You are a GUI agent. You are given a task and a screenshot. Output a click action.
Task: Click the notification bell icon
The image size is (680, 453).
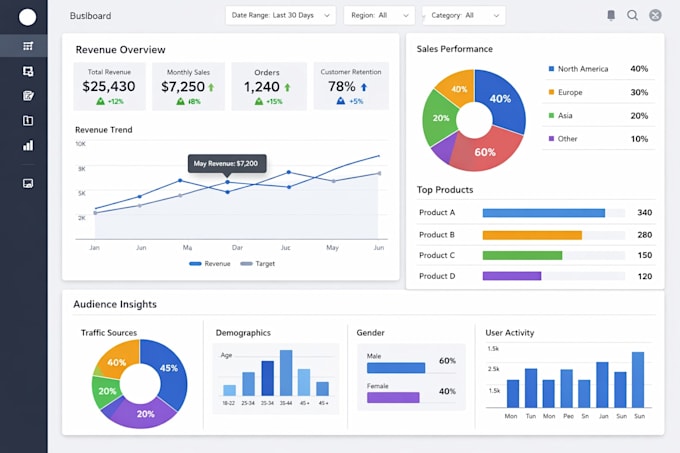611,15
